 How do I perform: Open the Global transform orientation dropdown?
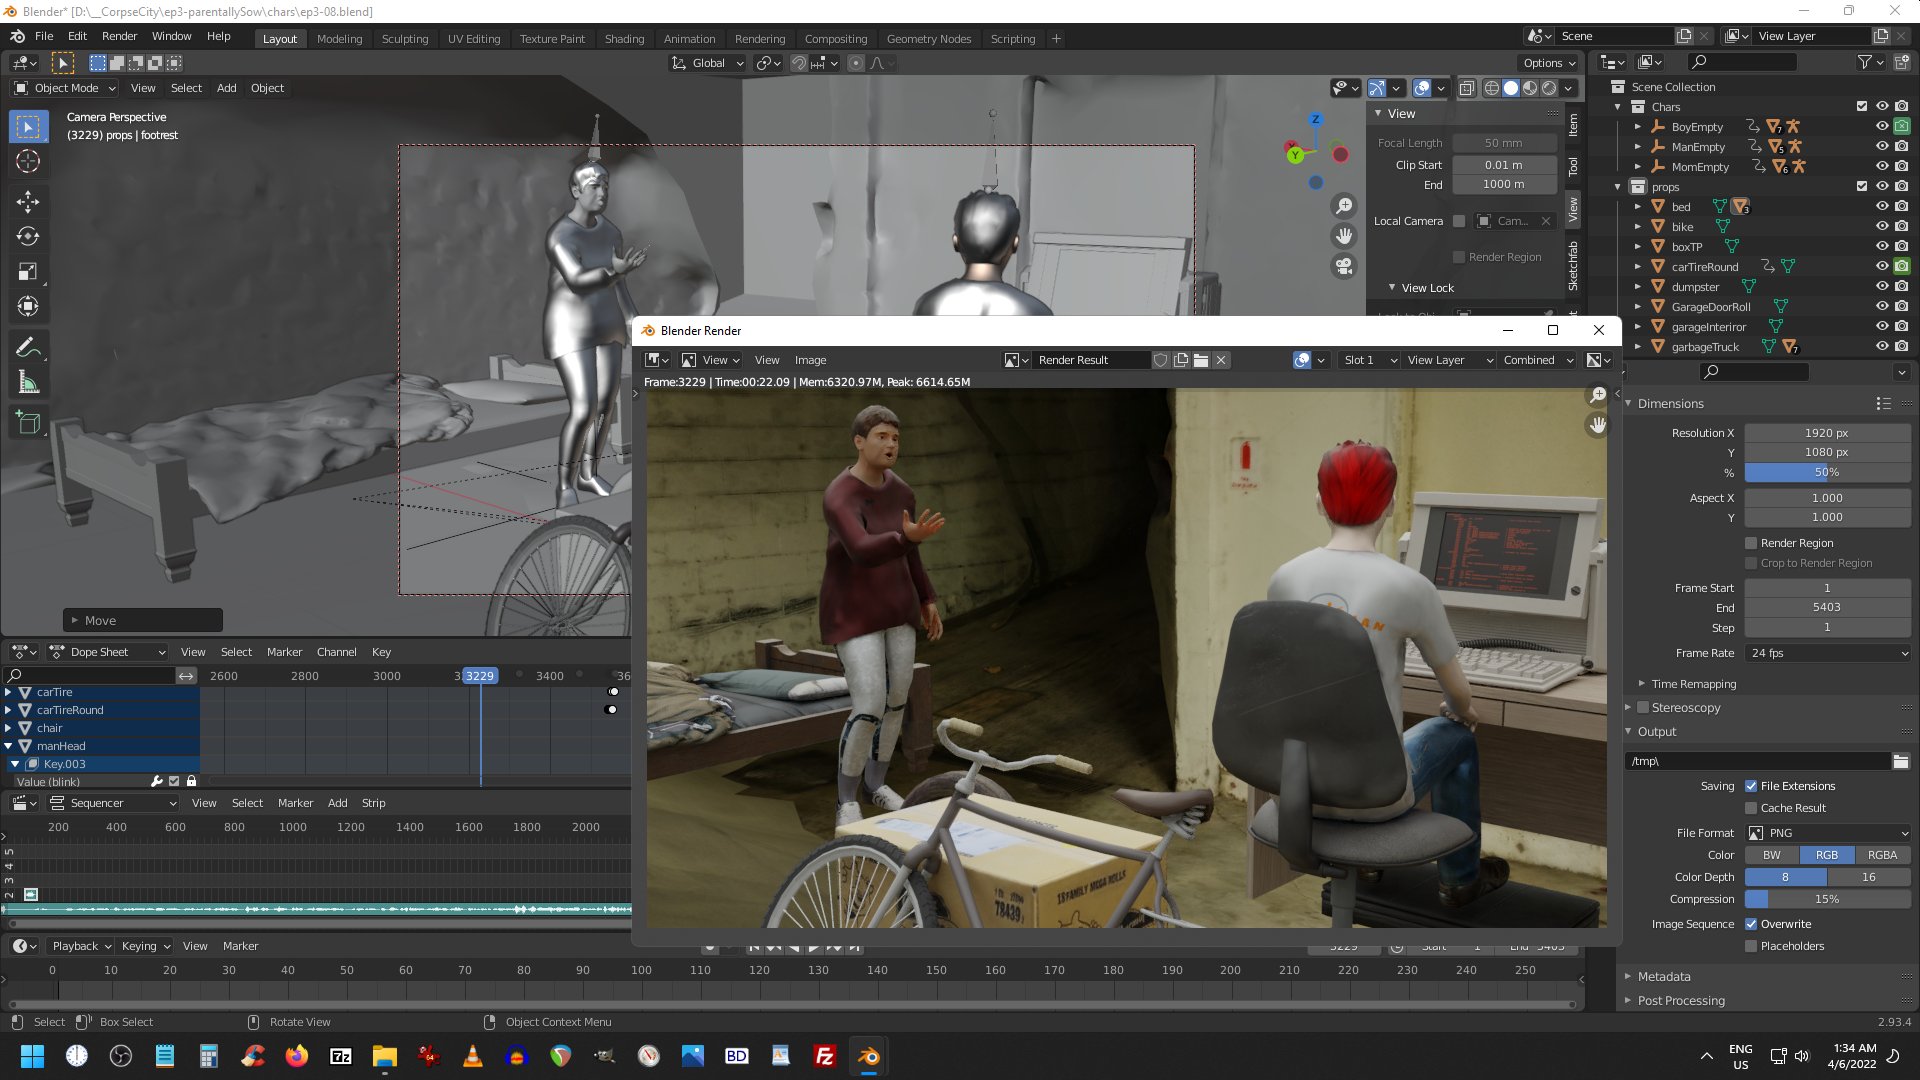pyautogui.click(x=708, y=63)
